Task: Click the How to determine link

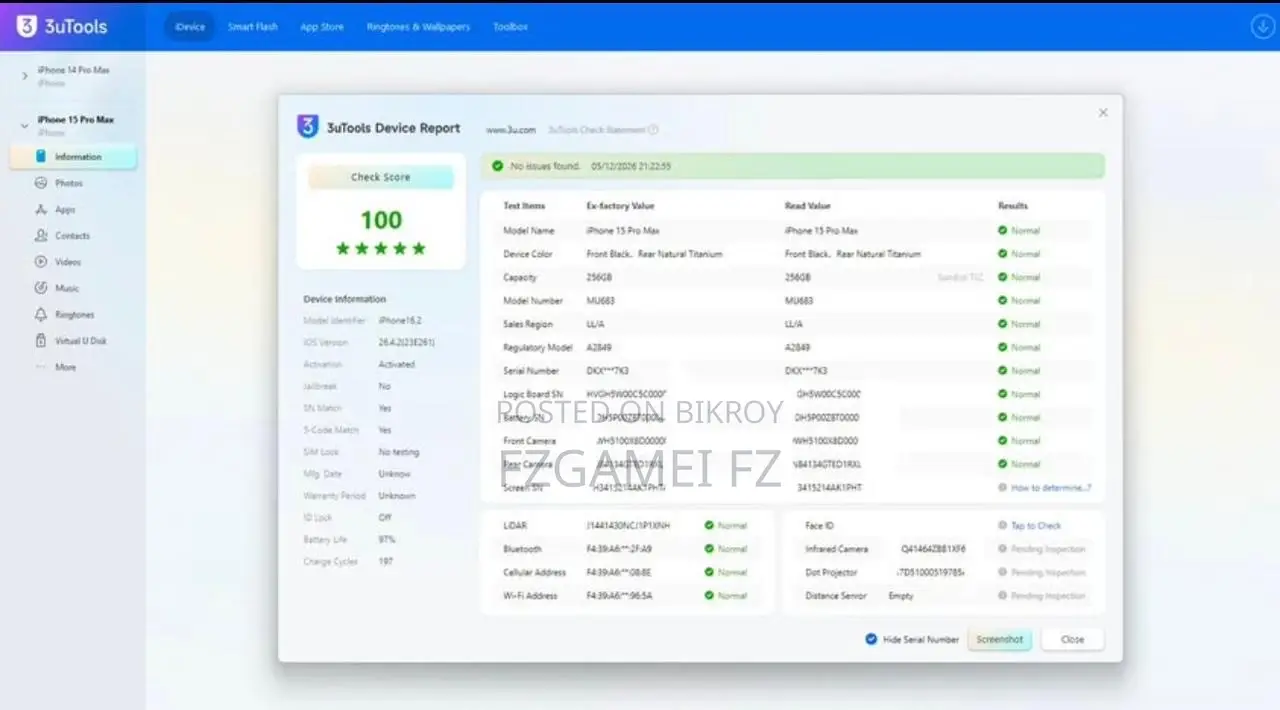Action: pos(1051,487)
